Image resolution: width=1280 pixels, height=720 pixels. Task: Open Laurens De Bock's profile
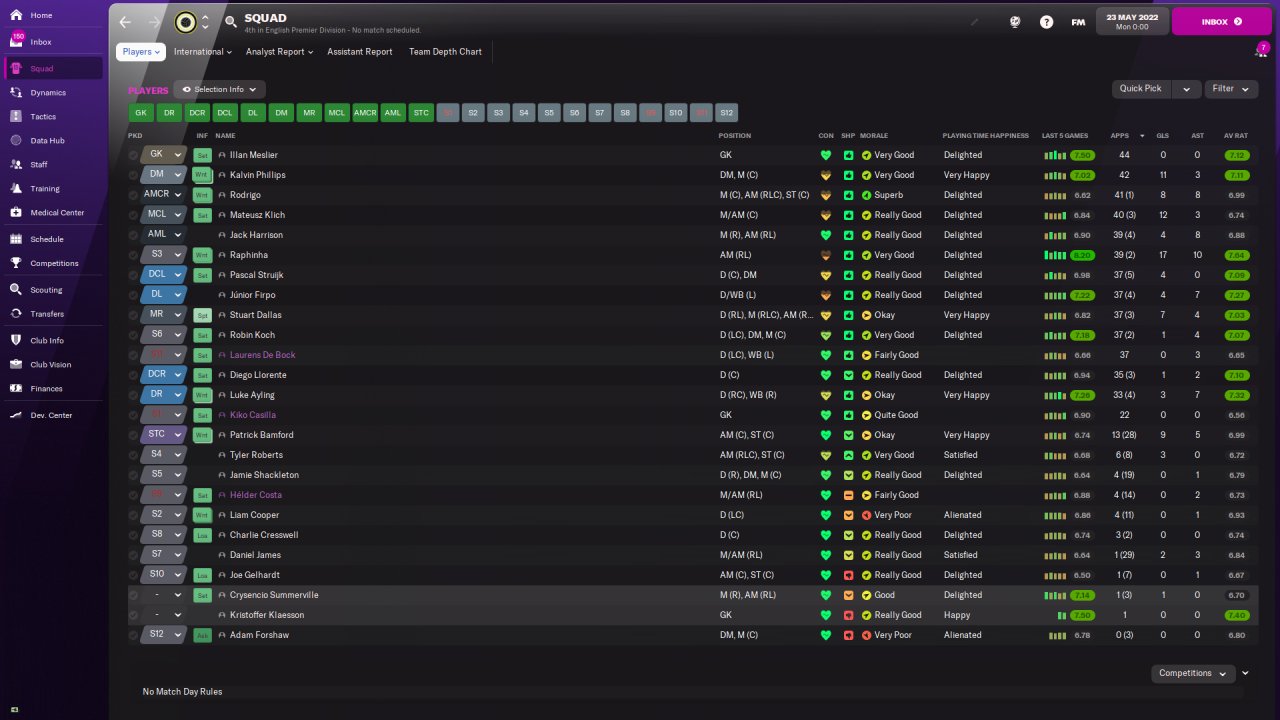point(263,355)
